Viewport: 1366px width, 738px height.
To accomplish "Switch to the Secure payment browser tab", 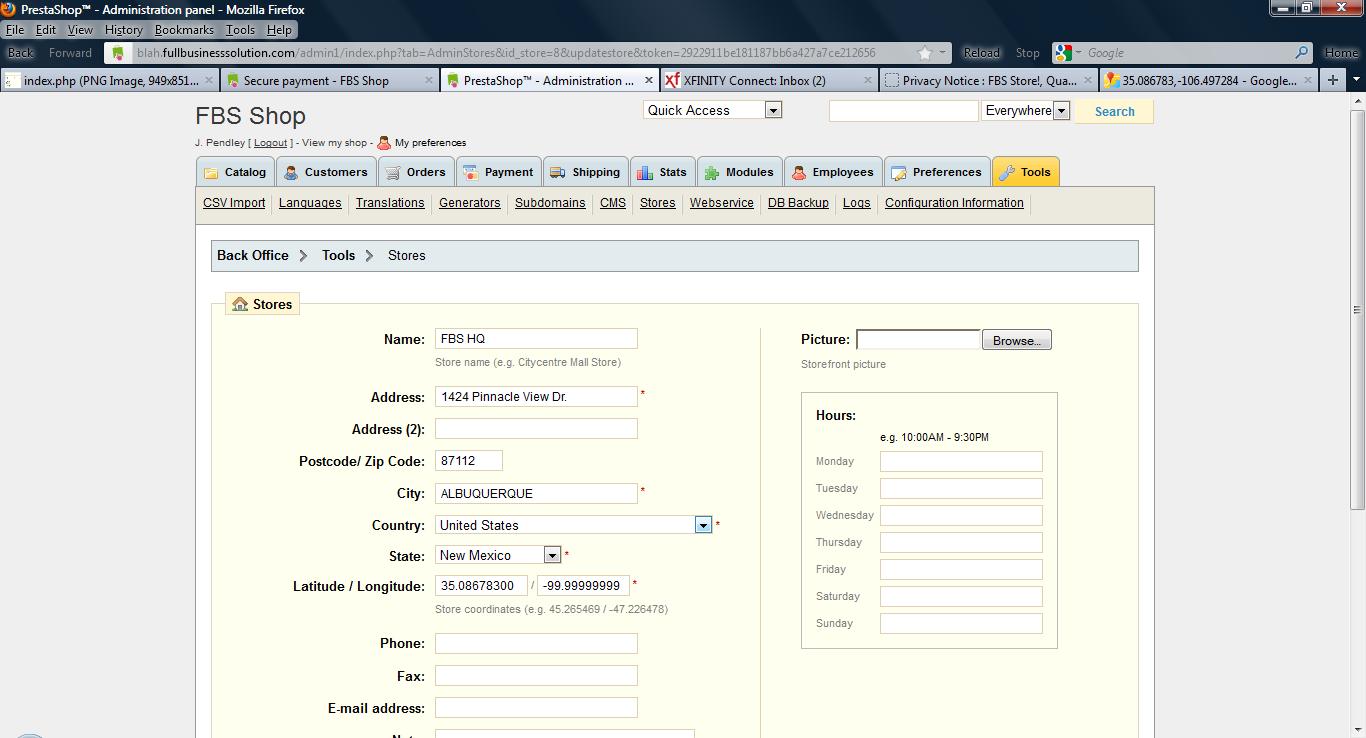I will (316, 80).
